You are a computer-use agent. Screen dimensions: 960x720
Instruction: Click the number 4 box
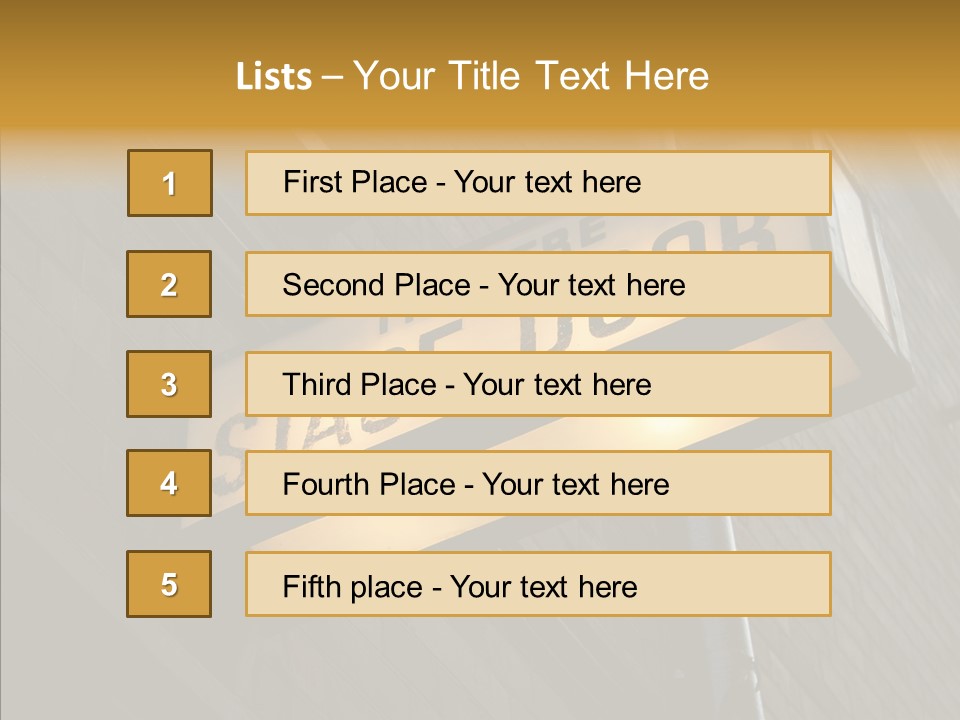coord(169,483)
